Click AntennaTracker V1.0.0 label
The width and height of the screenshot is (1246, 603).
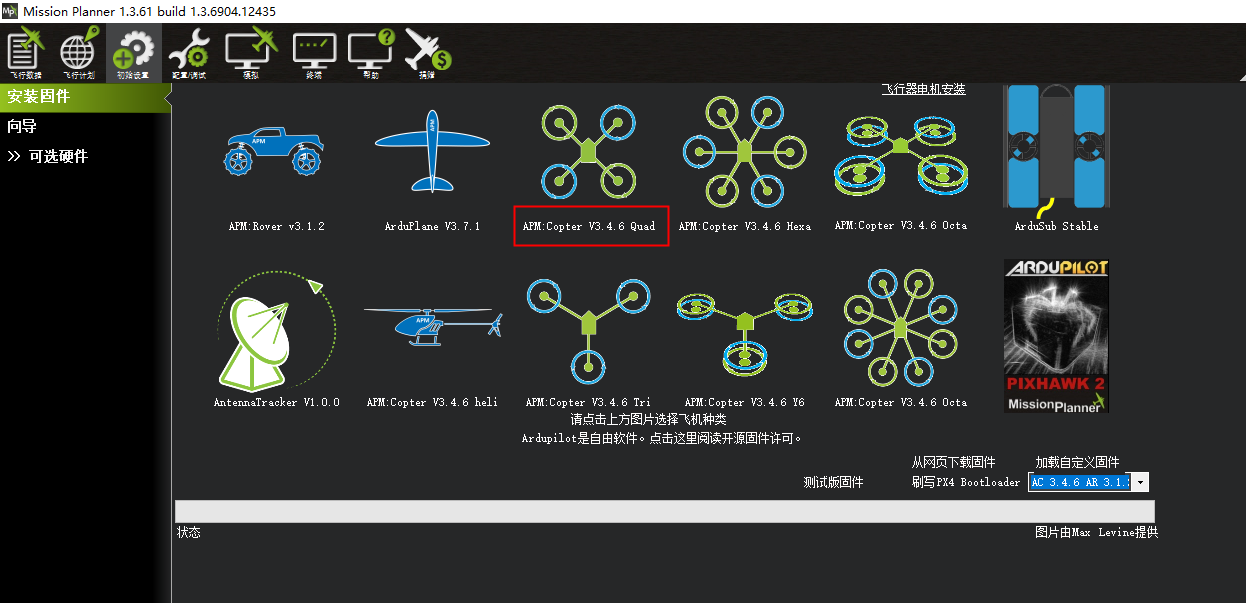[x=276, y=402]
